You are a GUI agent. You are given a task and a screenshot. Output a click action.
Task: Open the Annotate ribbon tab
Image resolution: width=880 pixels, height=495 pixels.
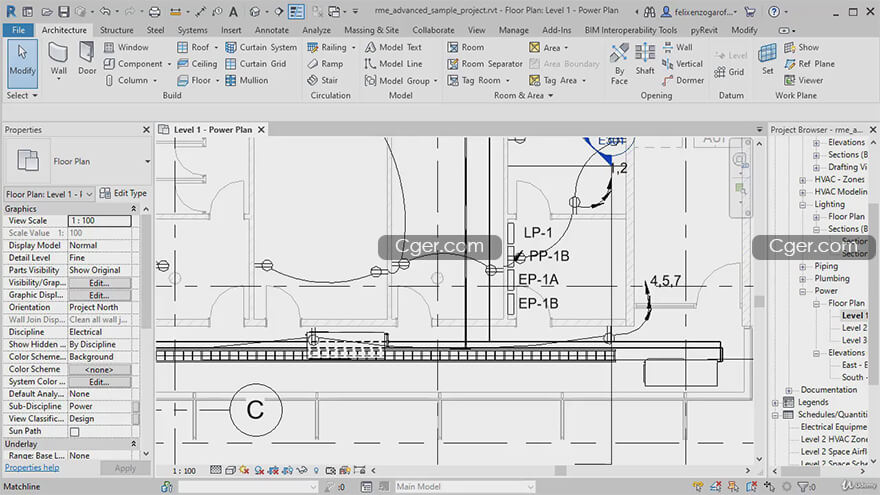272,30
